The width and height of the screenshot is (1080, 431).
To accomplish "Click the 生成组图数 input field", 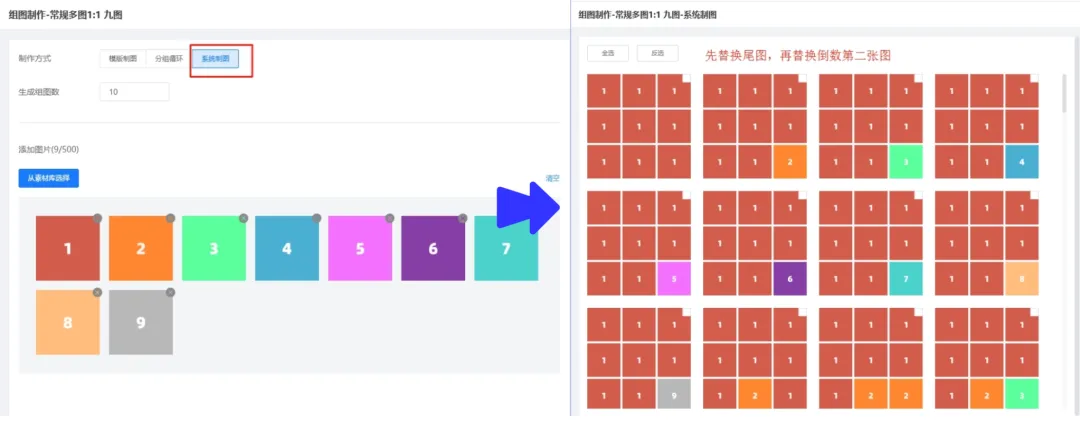I will click(134, 92).
